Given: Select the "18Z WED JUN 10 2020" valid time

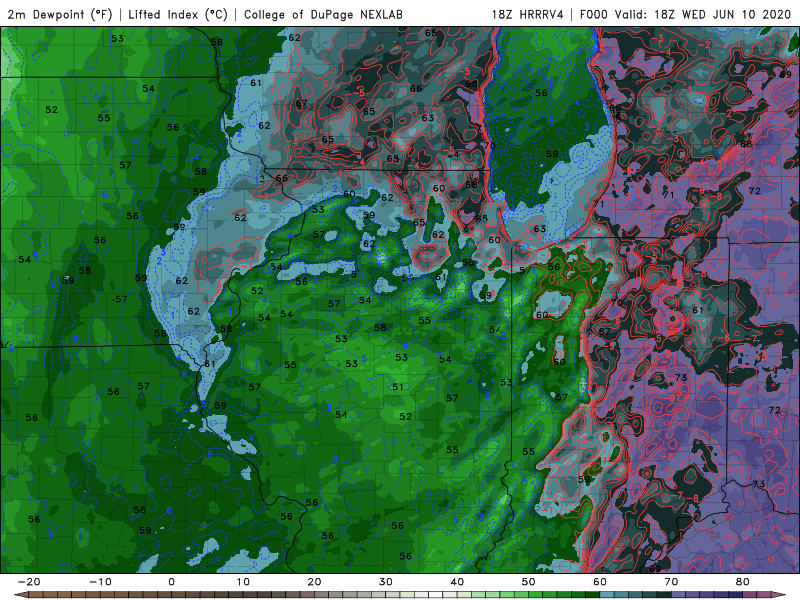Looking at the screenshot, I should click(722, 14).
